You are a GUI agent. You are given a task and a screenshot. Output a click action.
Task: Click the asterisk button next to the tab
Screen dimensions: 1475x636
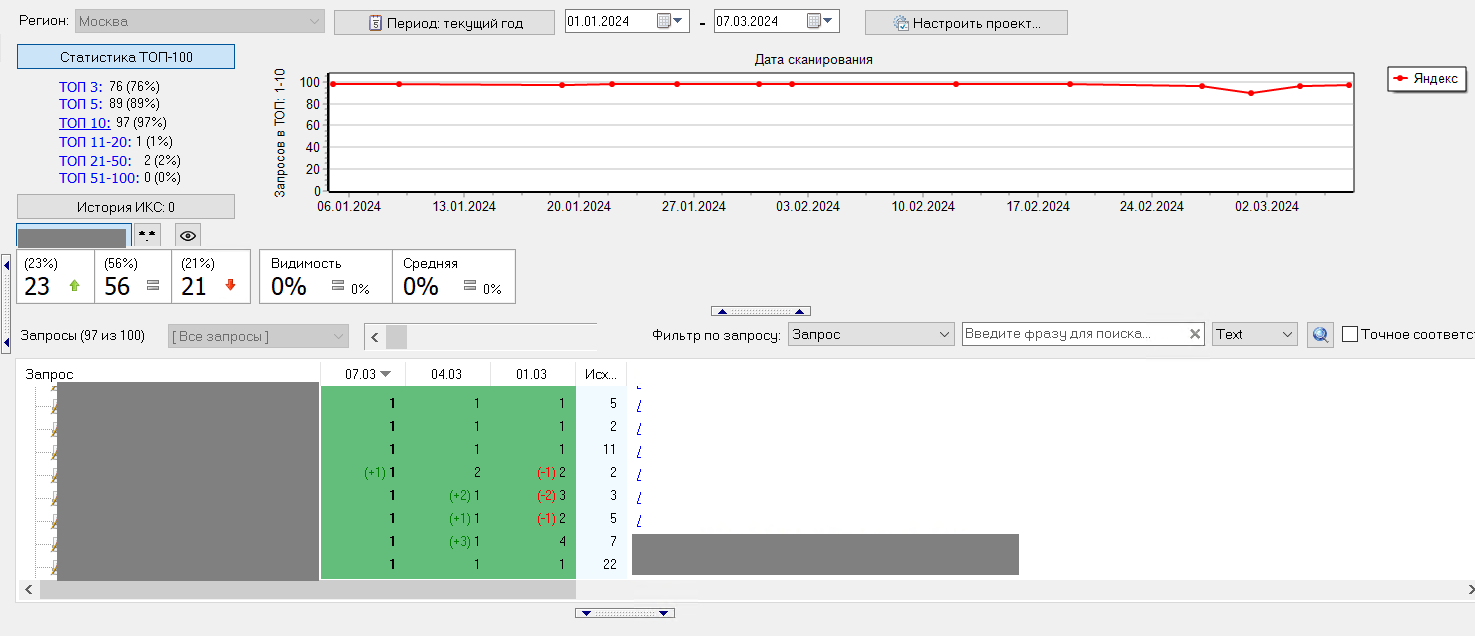tap(148, 235)
